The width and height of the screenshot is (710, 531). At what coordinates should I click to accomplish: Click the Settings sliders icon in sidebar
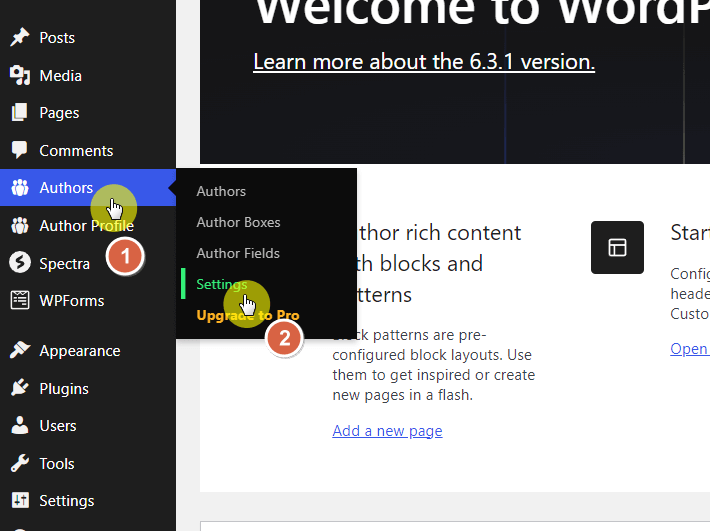pyautogui.click(x=20, y=500)
